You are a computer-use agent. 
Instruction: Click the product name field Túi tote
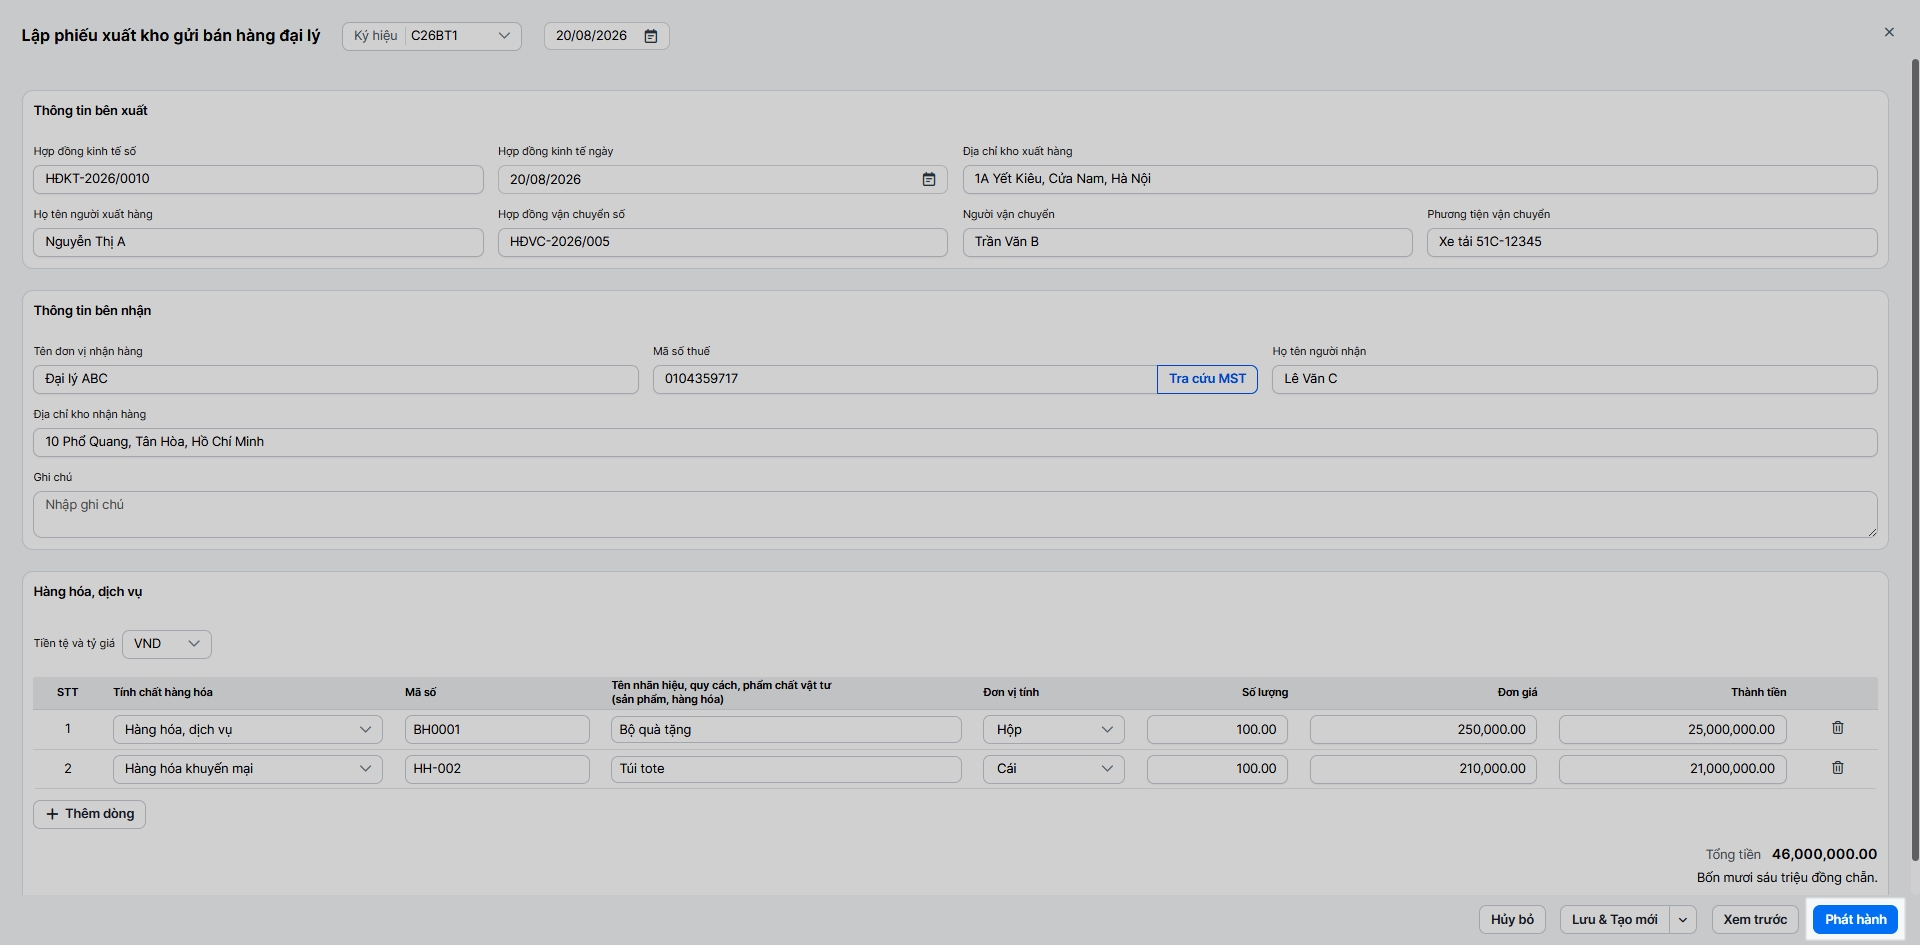point(786,769)
